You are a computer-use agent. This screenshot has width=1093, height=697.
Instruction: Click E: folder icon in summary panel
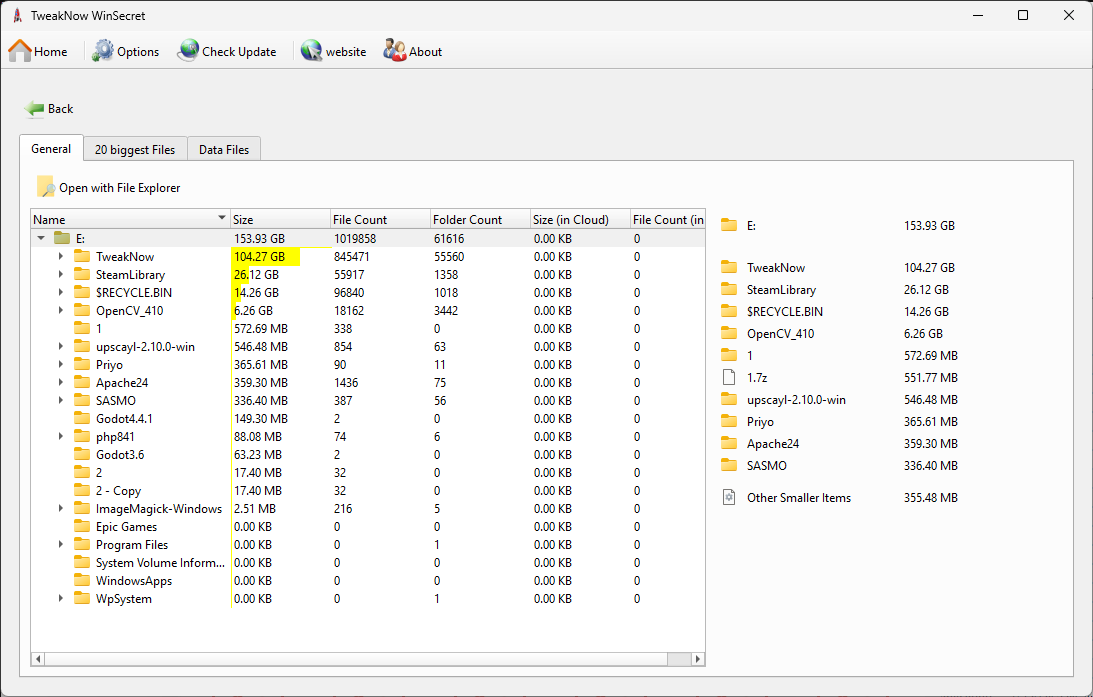coord(729,224)
